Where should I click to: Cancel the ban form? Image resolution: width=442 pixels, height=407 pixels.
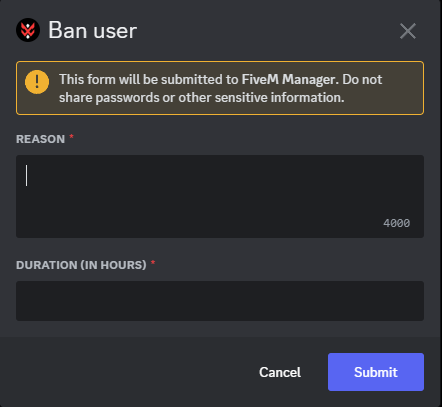[280, 372]
